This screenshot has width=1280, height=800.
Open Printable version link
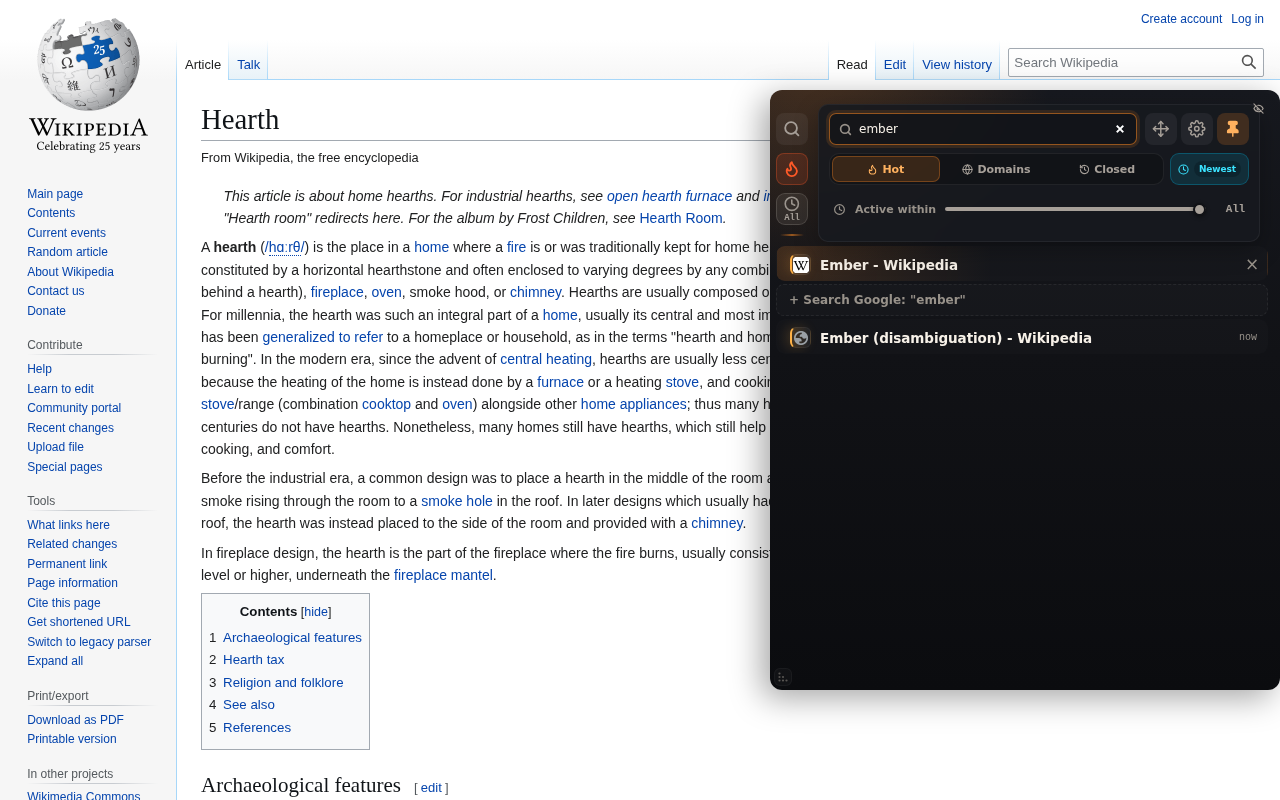pos(72,739)
